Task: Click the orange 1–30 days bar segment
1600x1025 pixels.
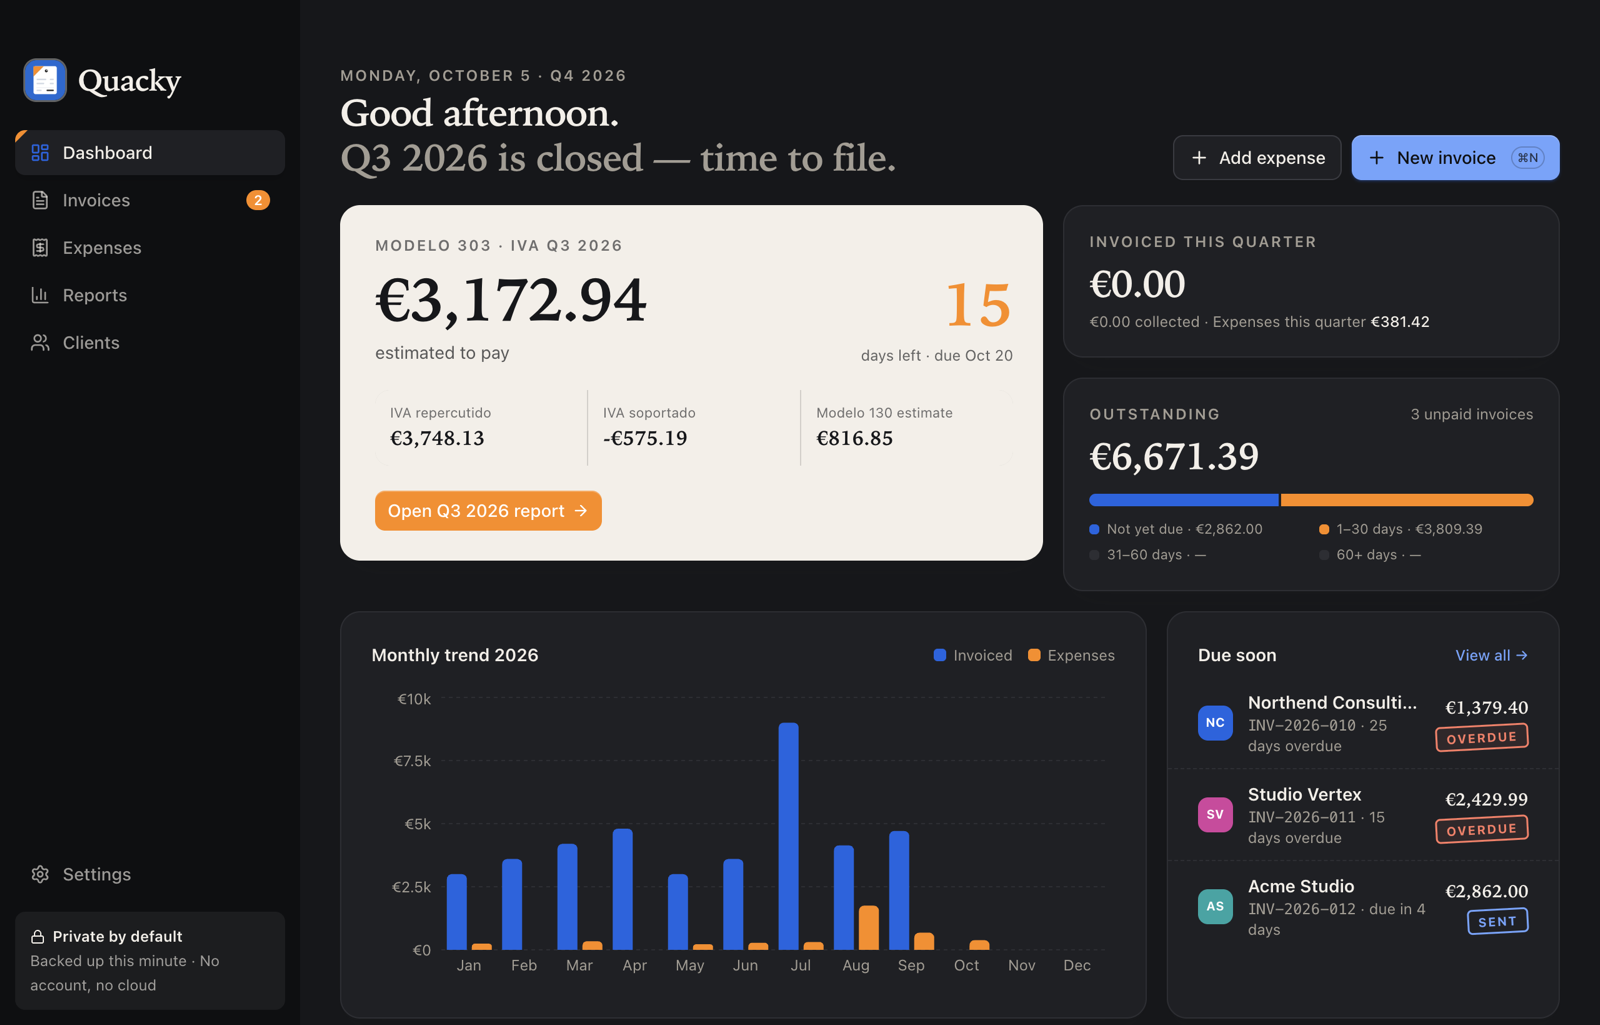Action: click(x=1407, y=500)
